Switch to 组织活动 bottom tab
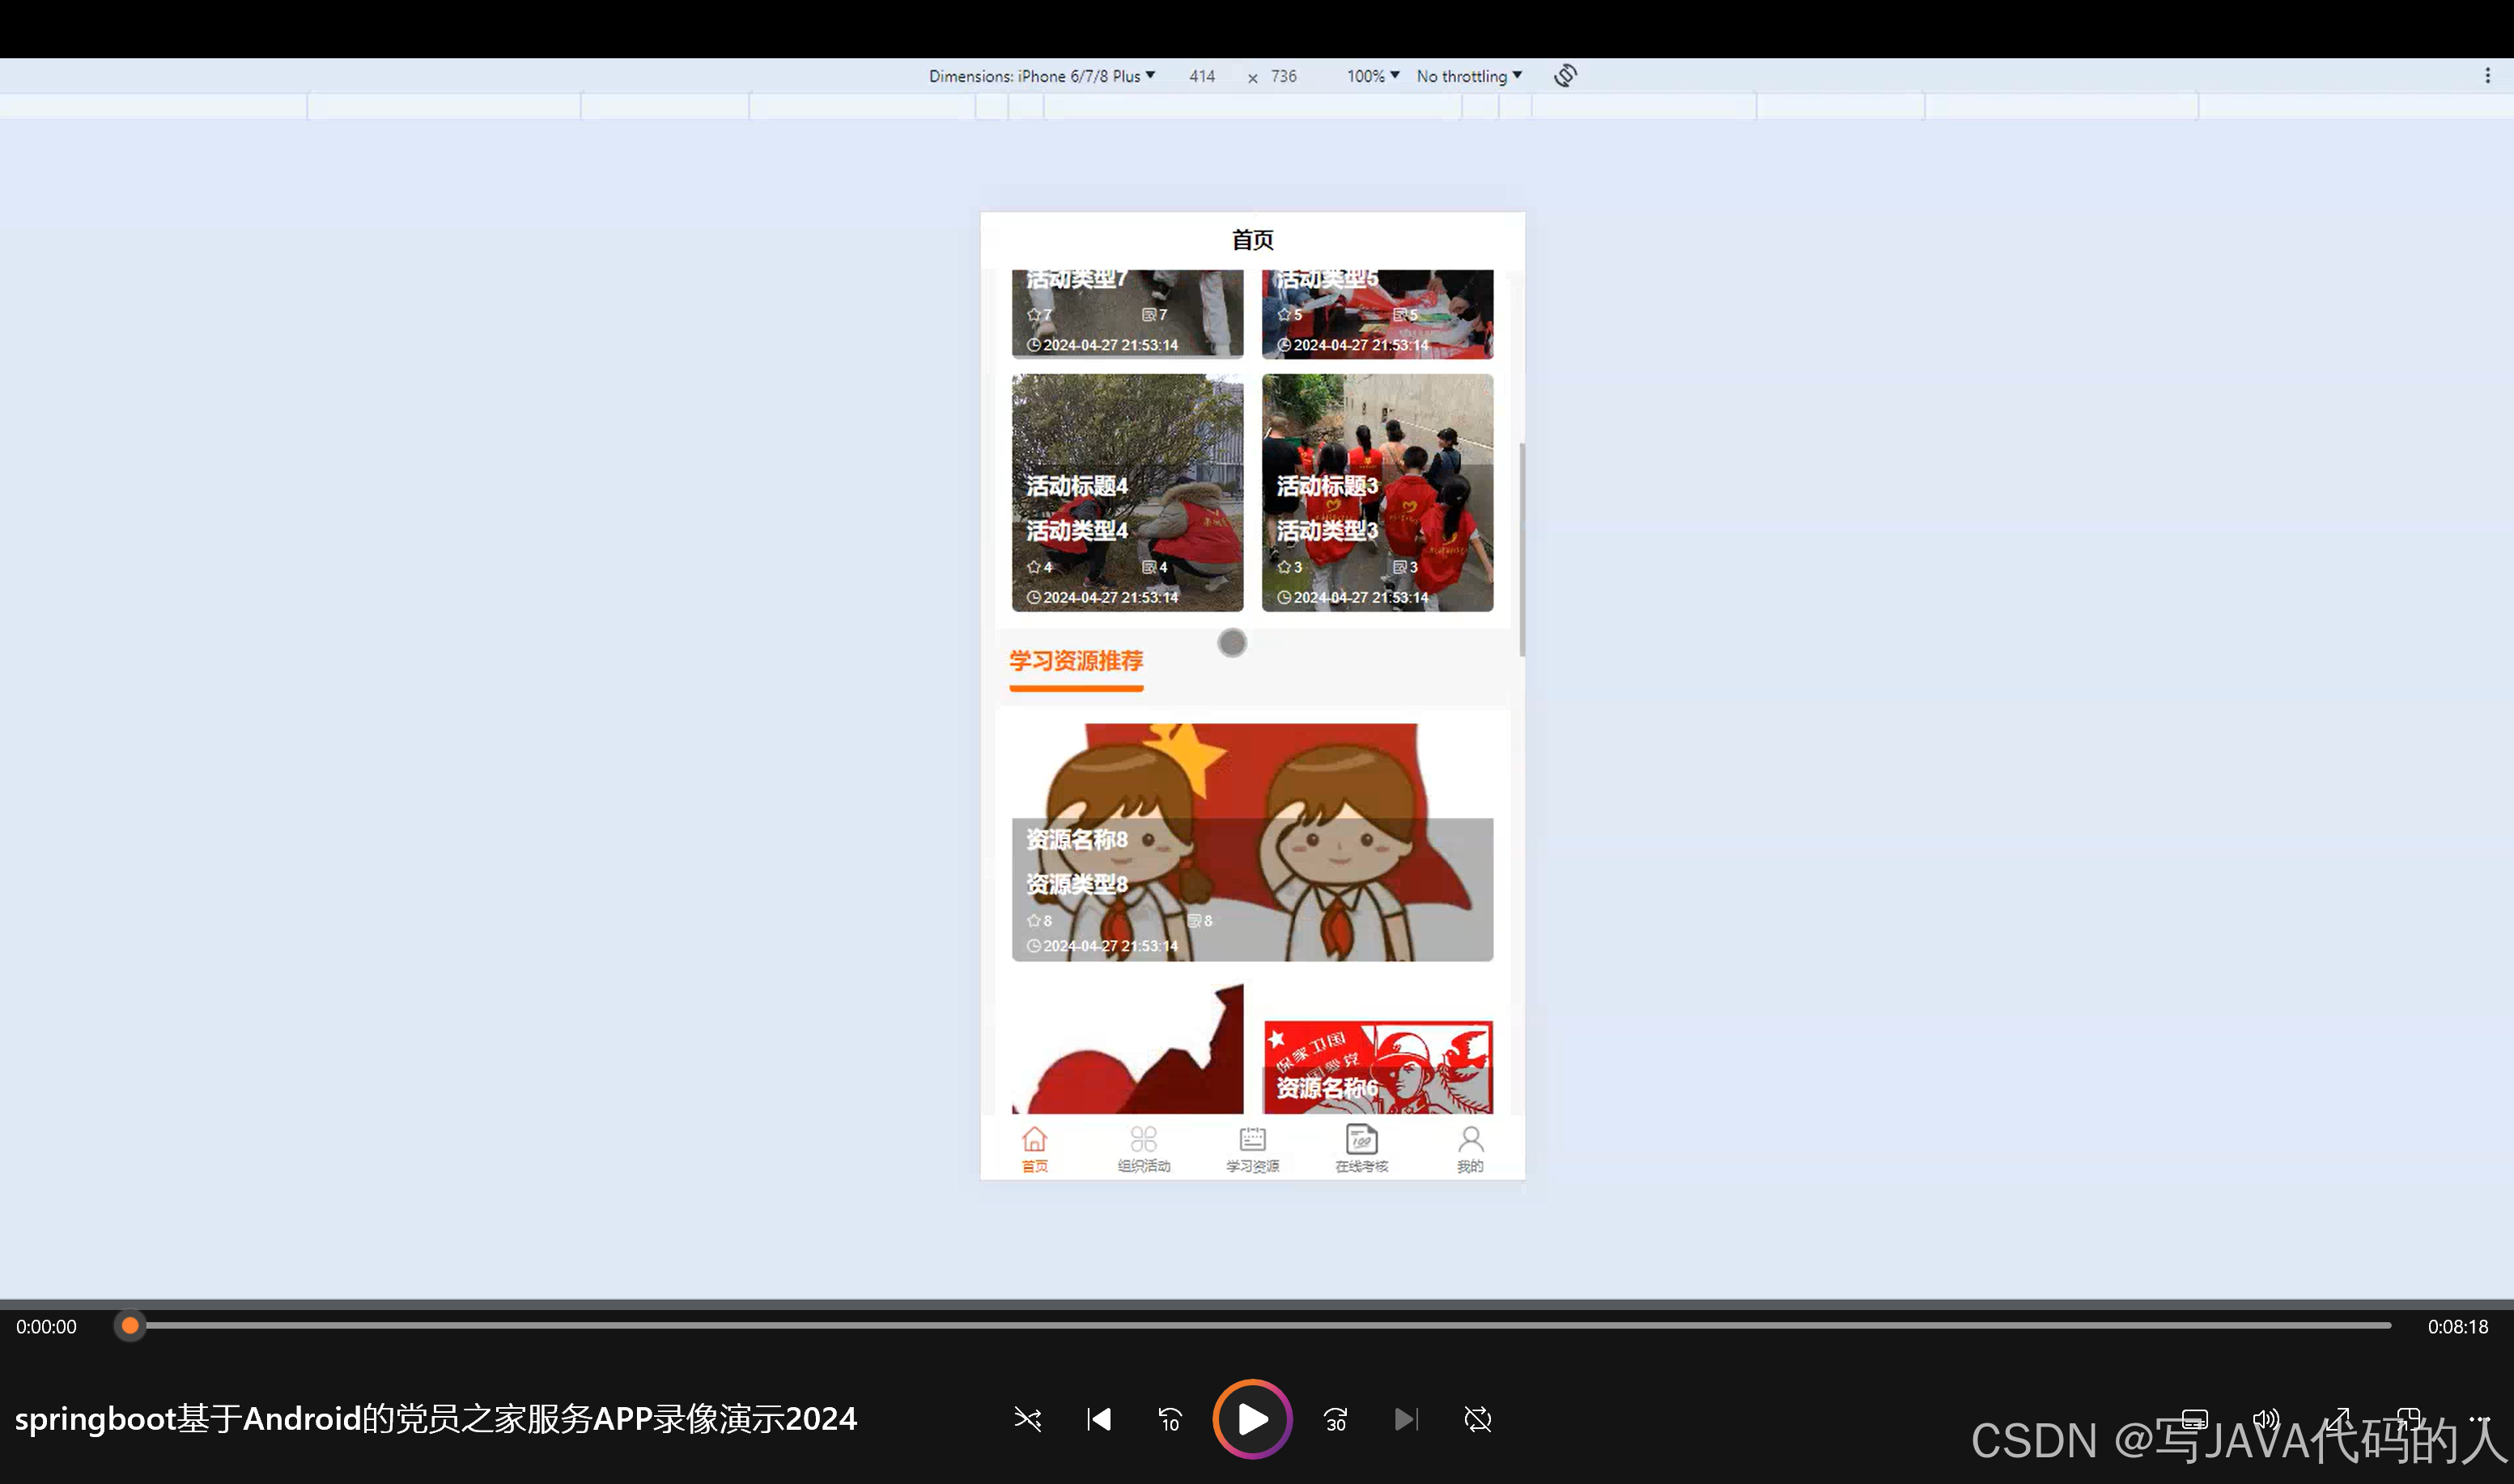The height and width of the screenshot is (1484, 2514). [x=1143, y=1148]
